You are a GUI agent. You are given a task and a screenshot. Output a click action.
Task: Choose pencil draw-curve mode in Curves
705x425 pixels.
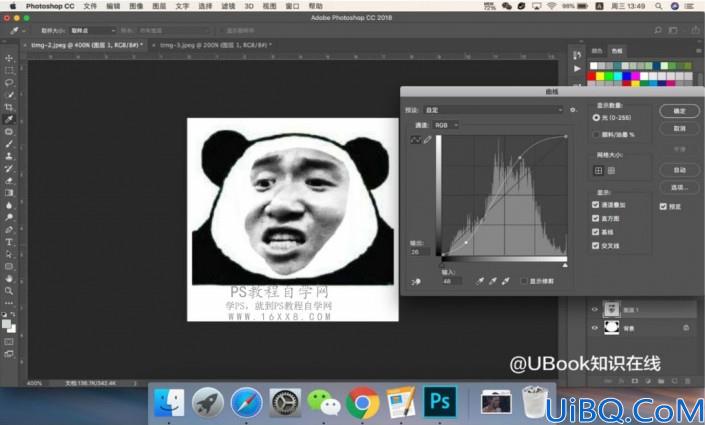click(x=427, y=140)
